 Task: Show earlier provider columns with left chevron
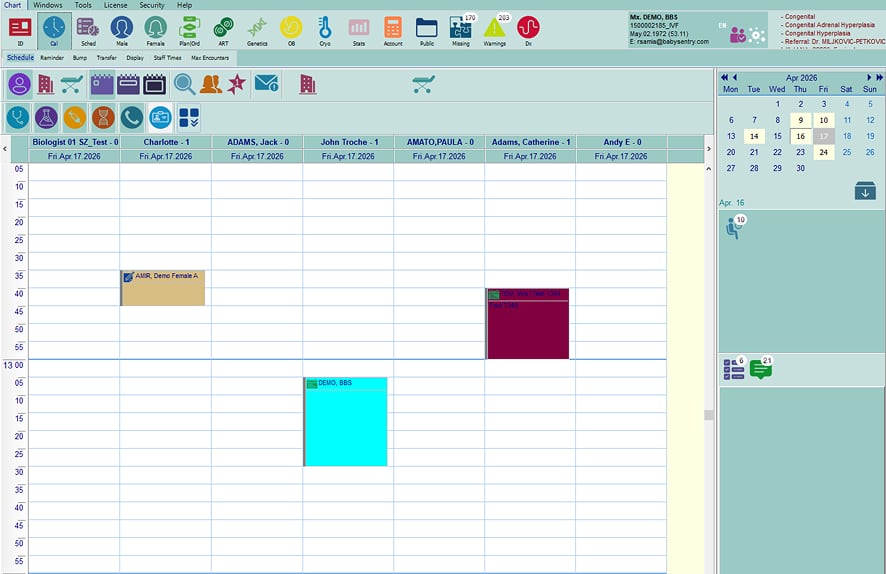[5, 149]
